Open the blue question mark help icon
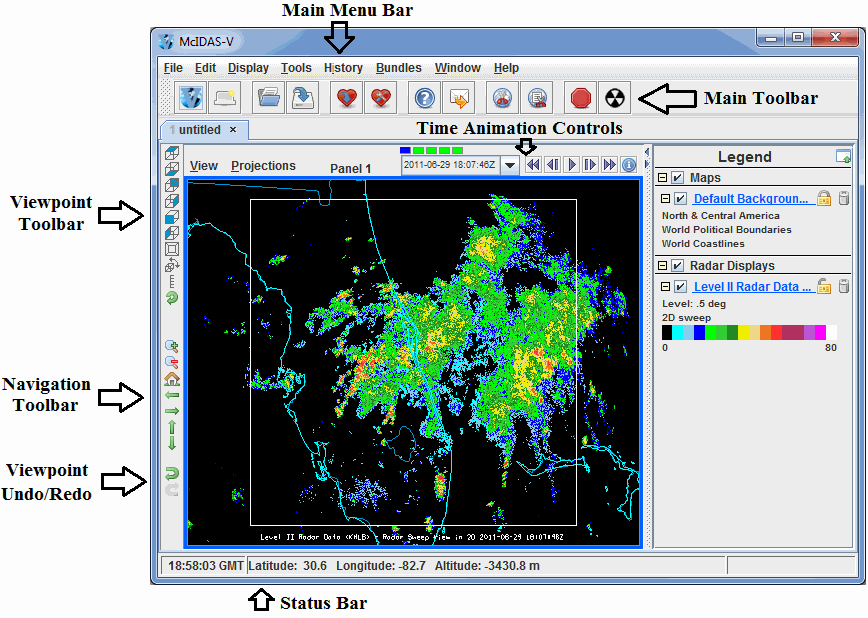 [x=425, y=98]
